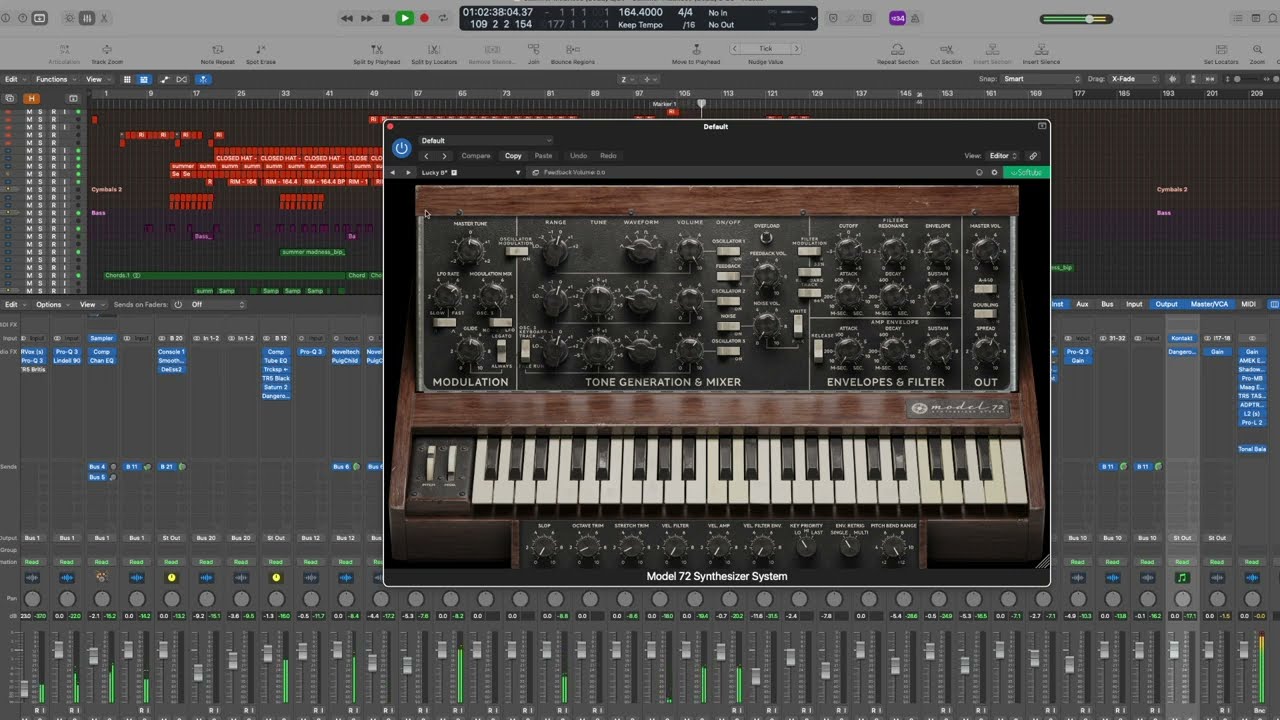Click the Play button in the transport
This screenshot has width=1280, height=720.
click(x=404, y=18)
